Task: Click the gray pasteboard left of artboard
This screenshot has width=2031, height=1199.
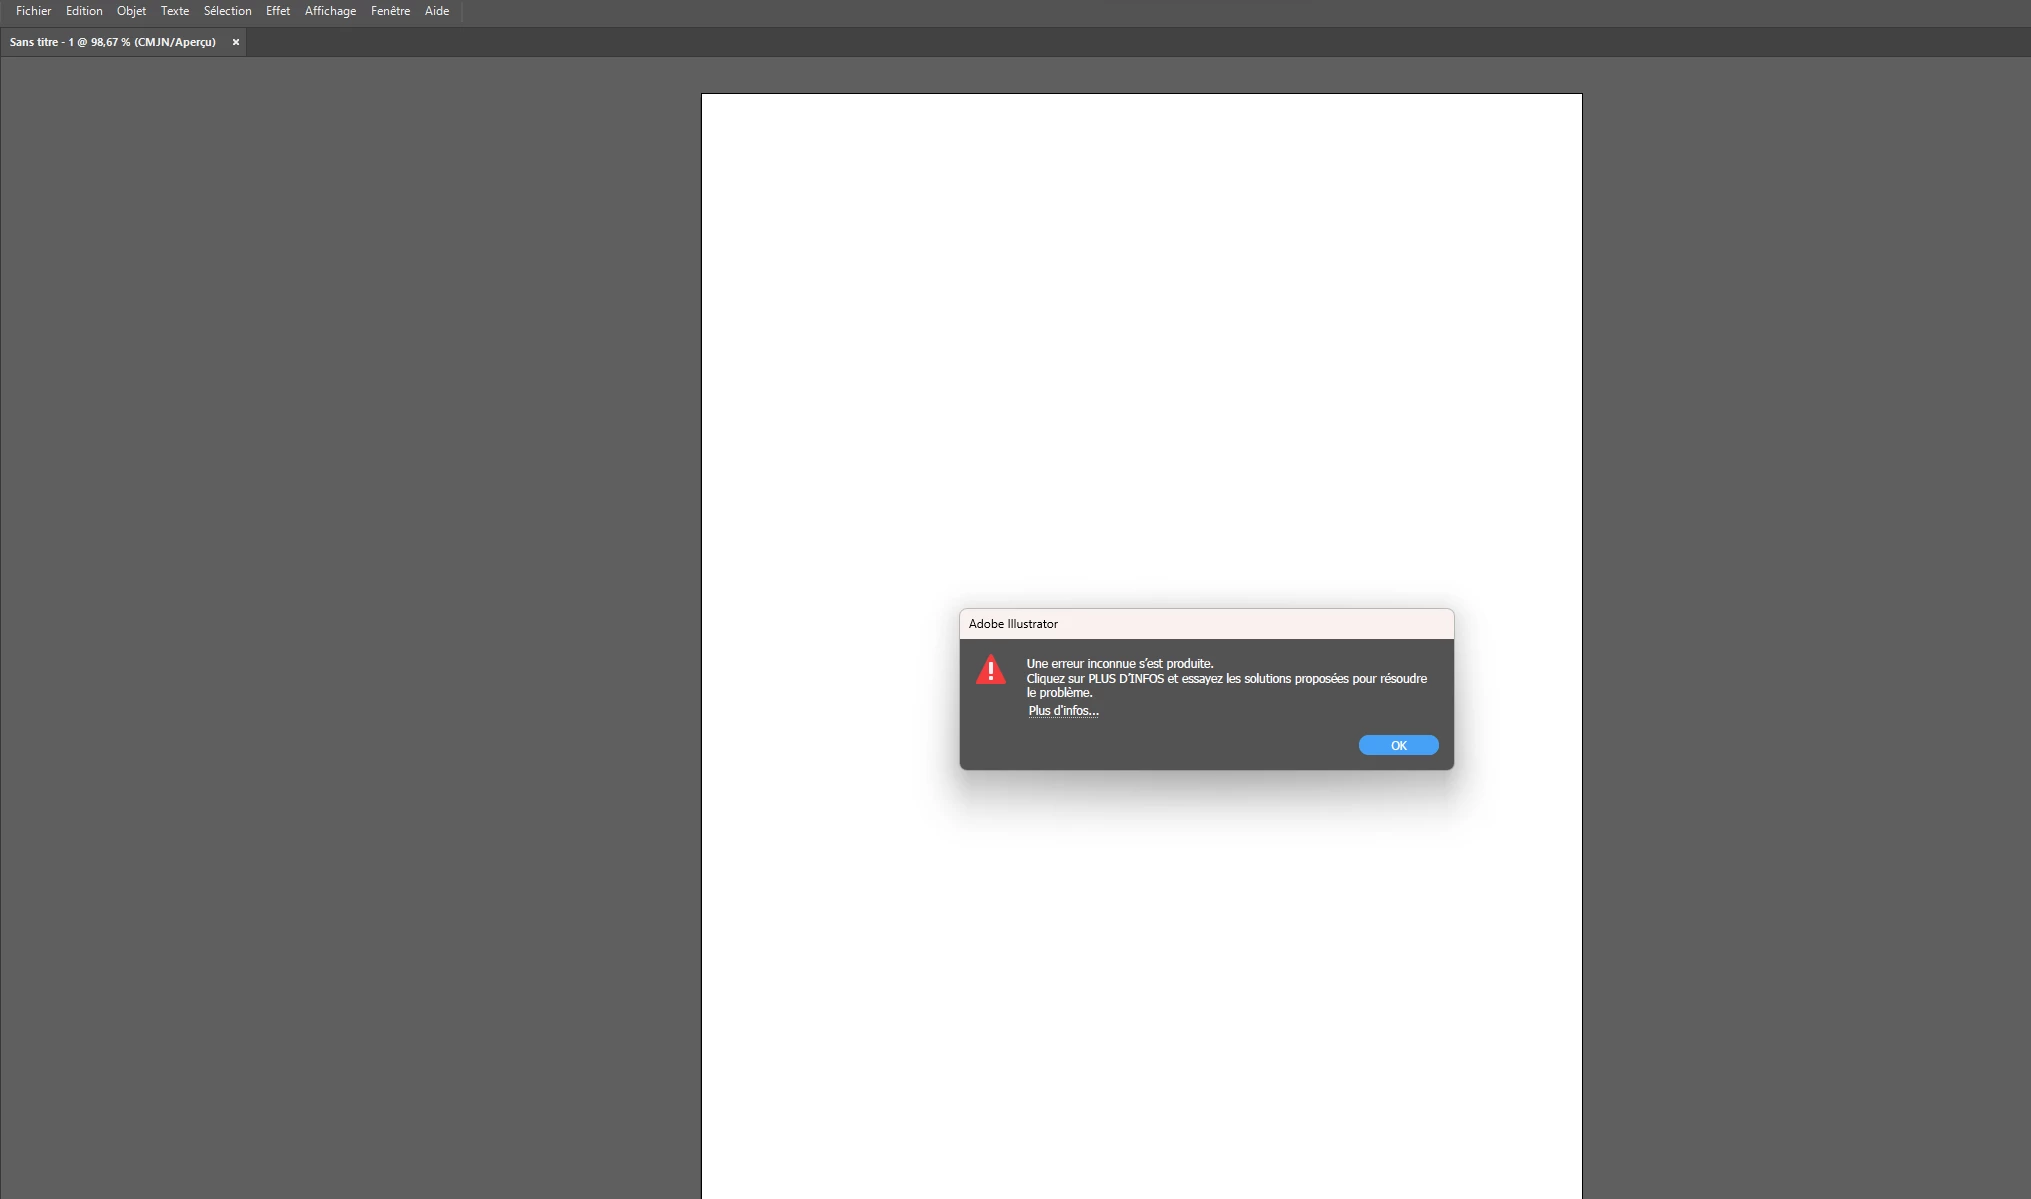Action: (350, 600)
